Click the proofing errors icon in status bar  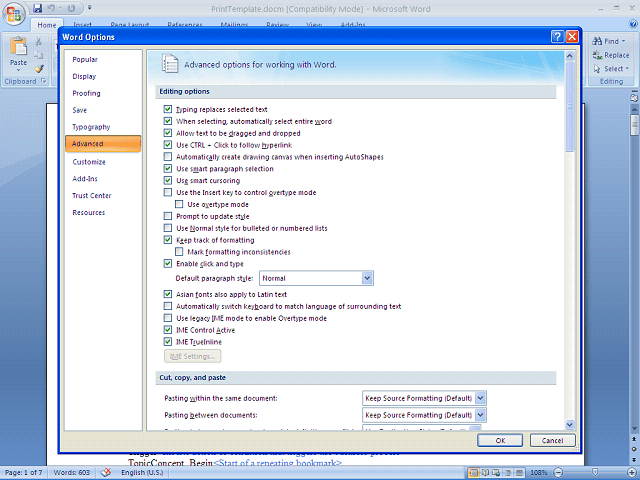pos(106,472)
